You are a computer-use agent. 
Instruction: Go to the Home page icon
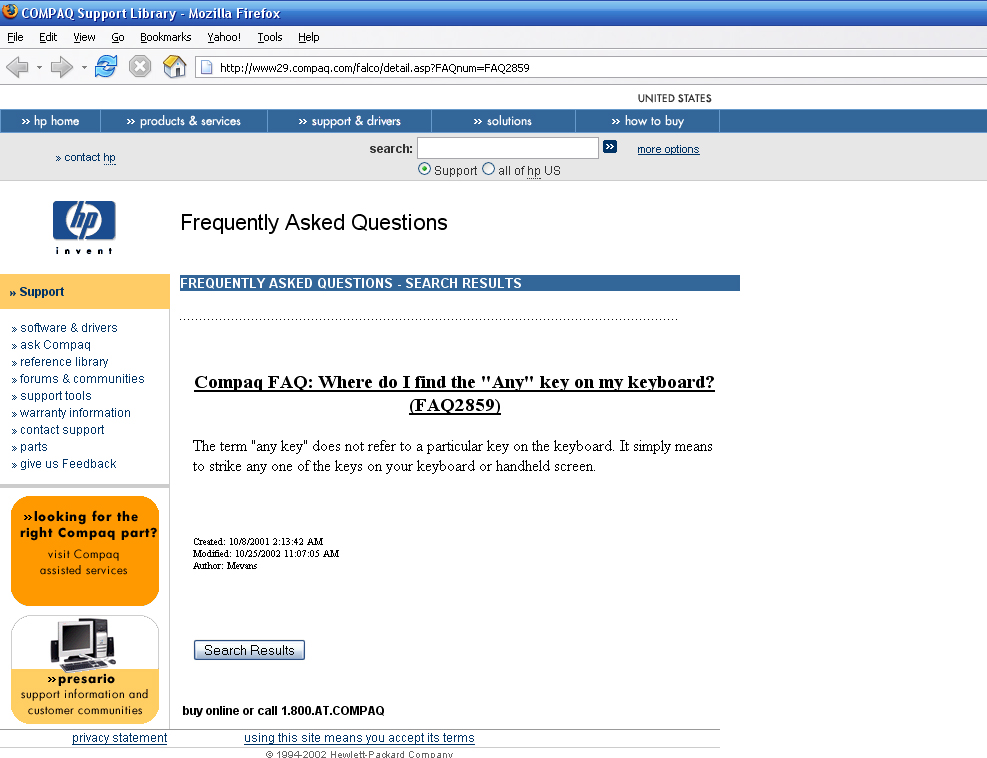(x=174, y=66)
